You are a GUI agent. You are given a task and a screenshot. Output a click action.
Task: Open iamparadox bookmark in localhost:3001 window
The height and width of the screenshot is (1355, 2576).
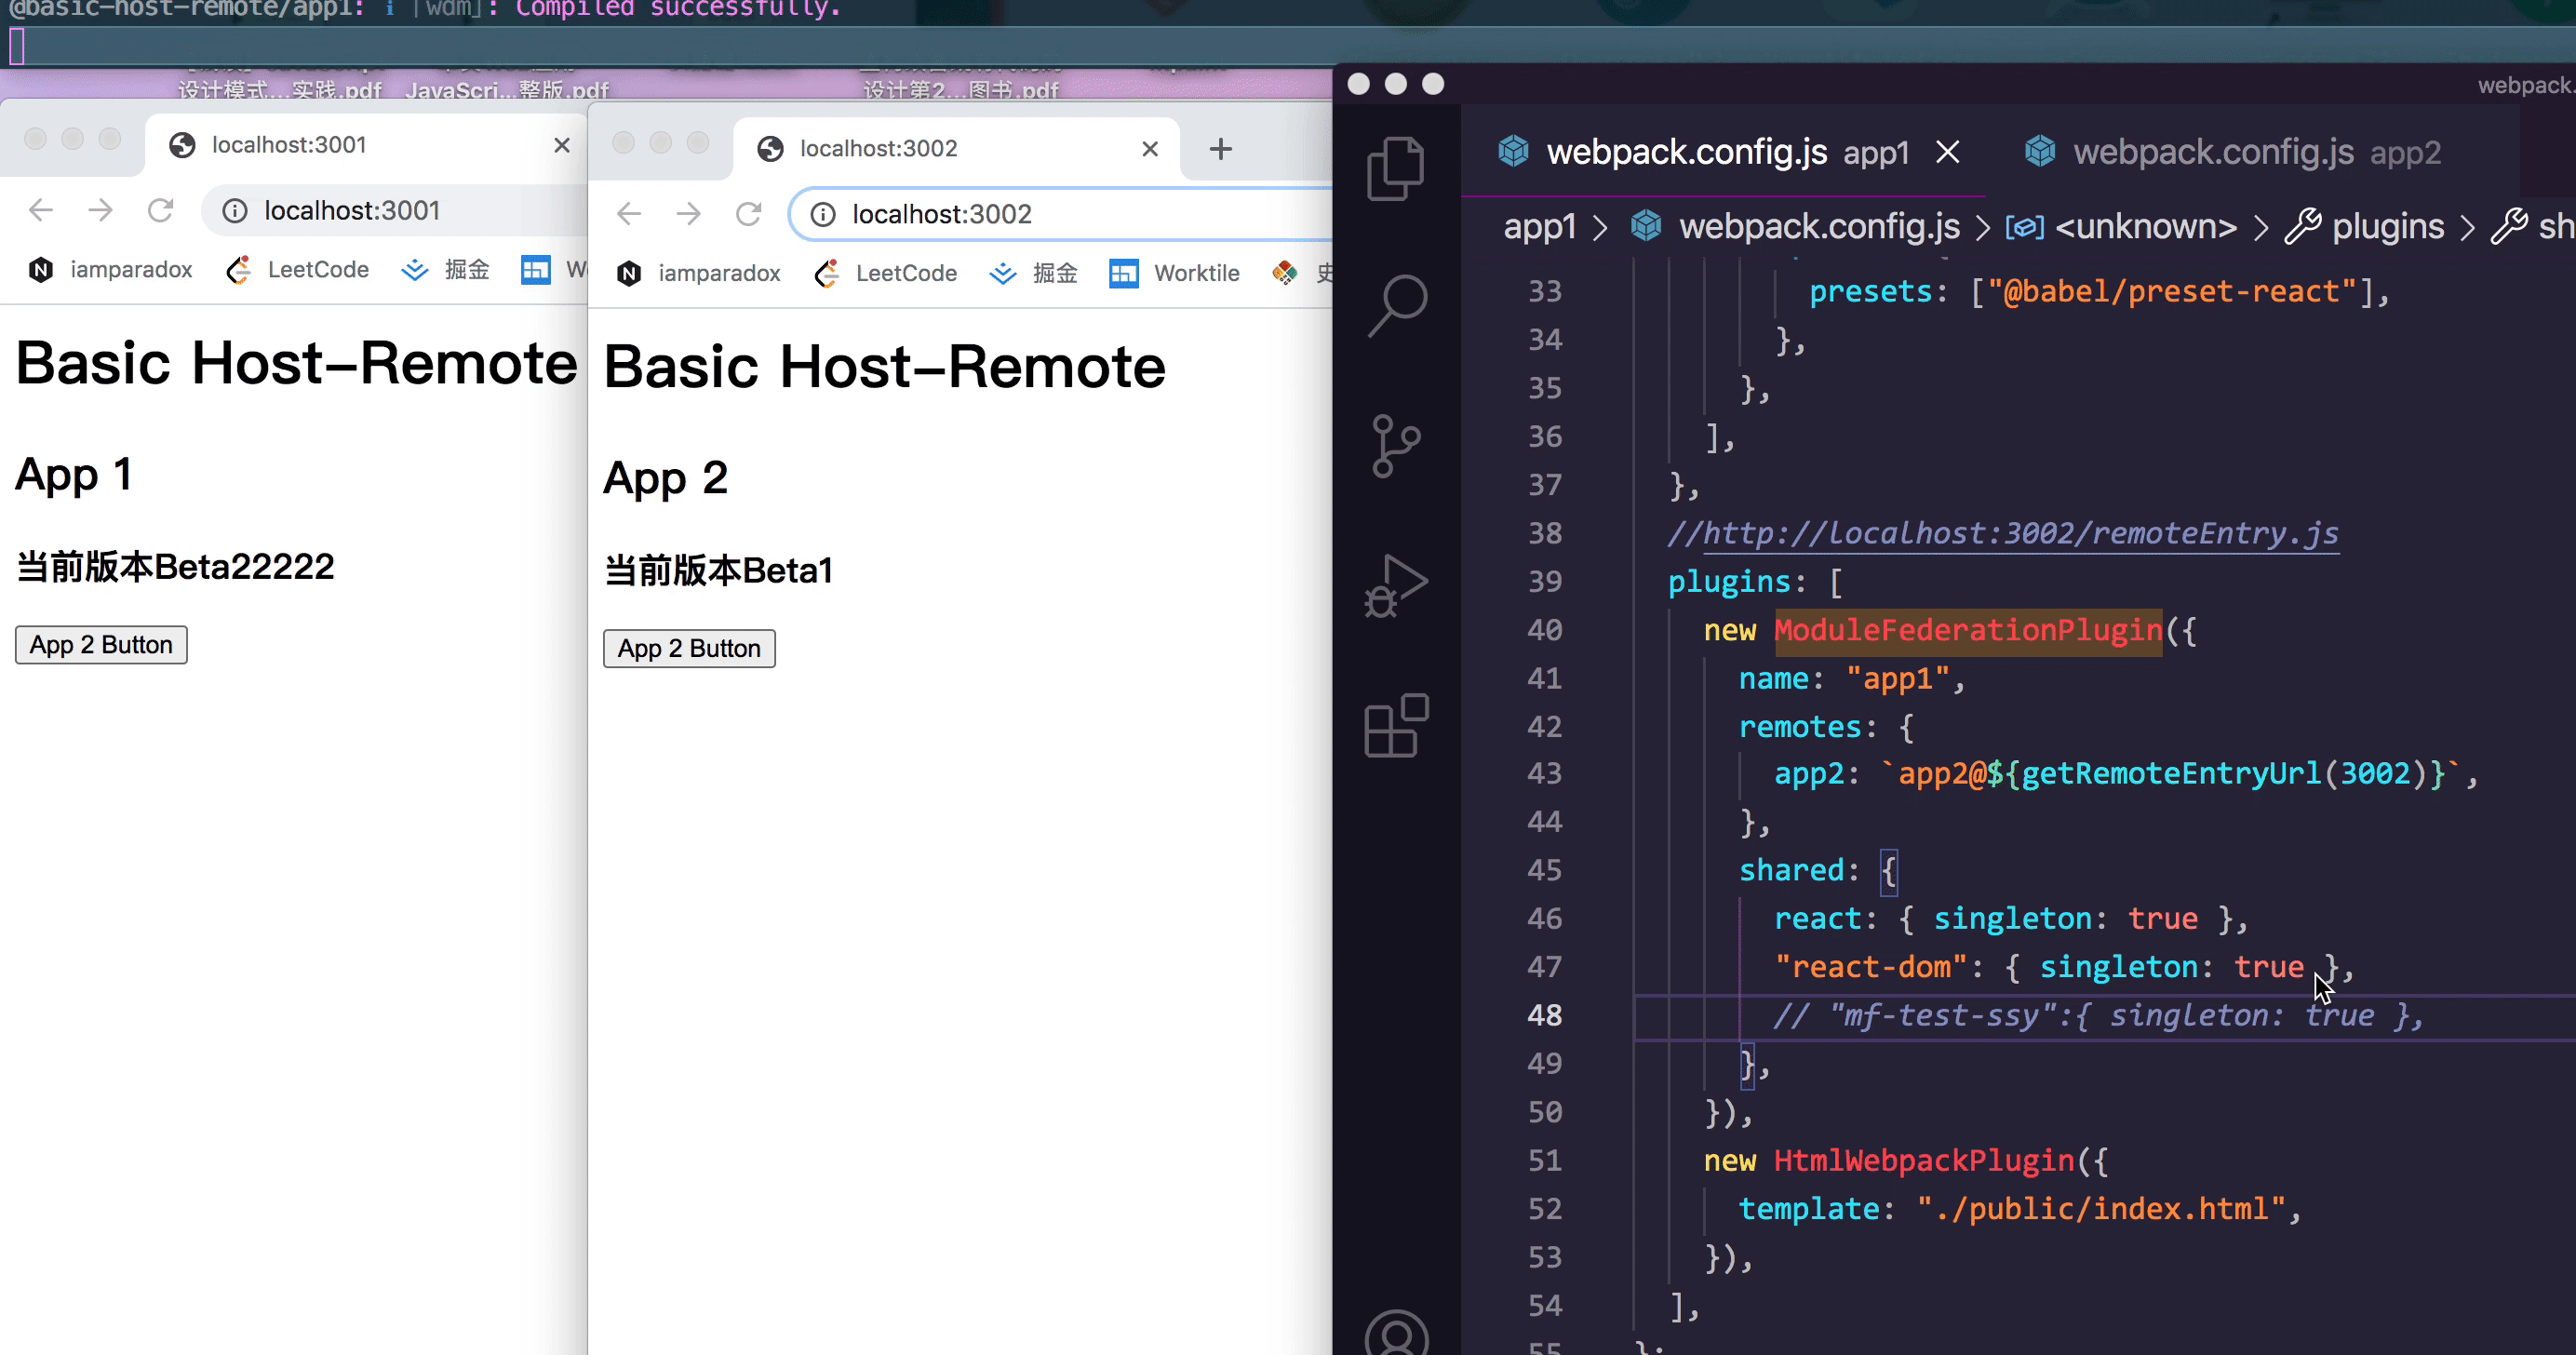(x=110, y=270)
